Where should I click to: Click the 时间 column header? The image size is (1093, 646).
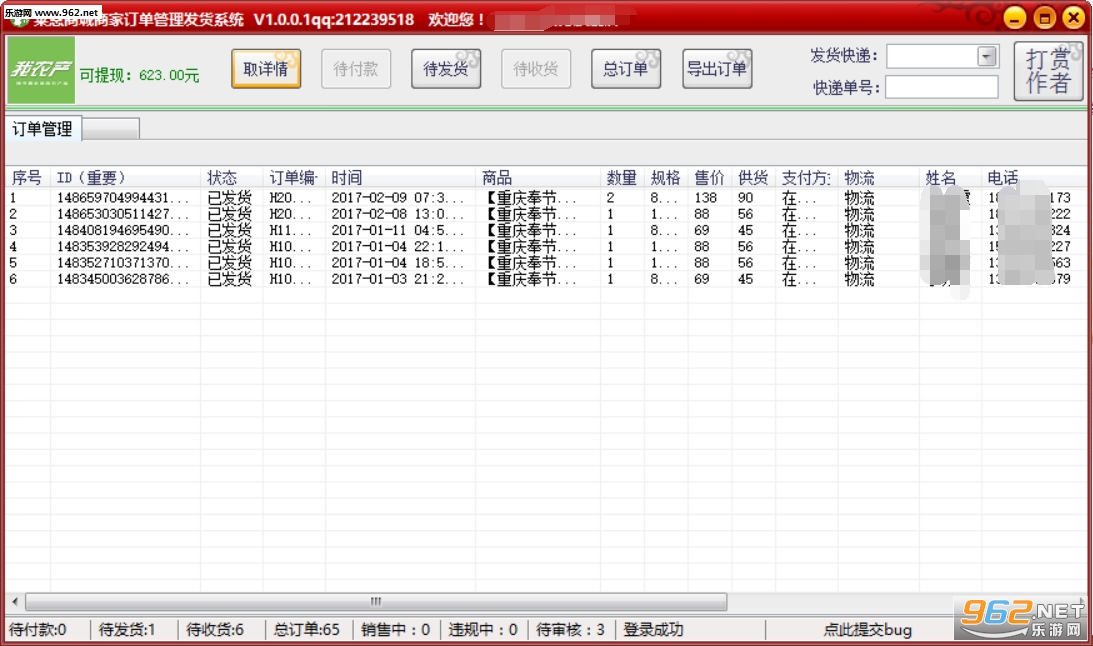click(x=401, y=178)
